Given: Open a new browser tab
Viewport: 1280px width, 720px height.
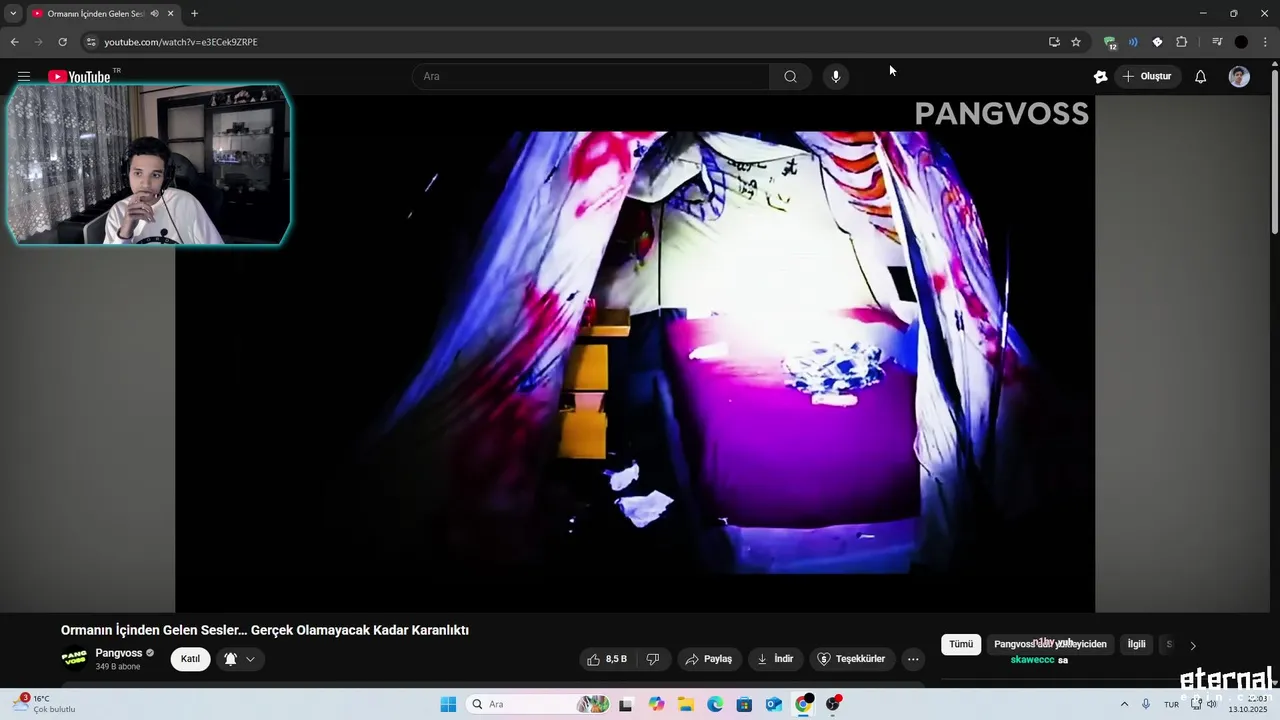Looking at the screenshot, I should [x=194, y=14].
